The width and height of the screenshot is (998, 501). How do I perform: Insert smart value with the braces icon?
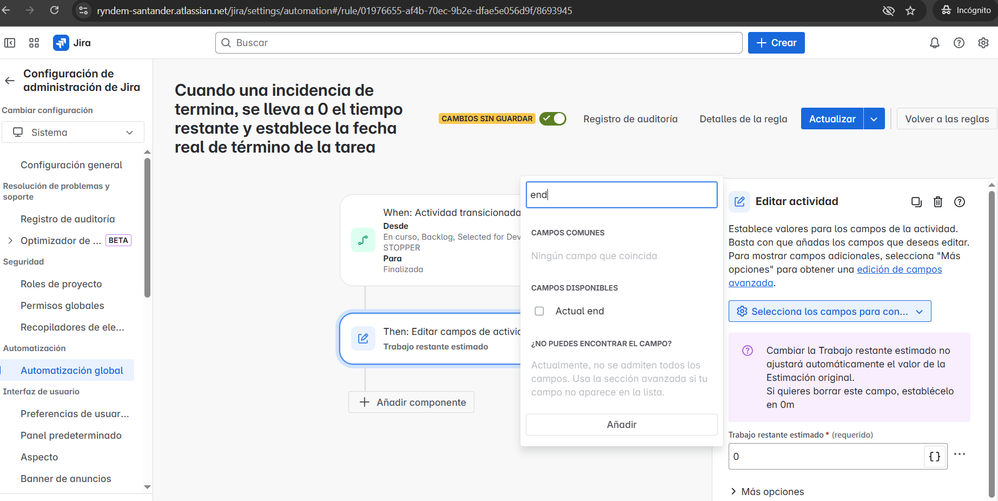(x=934, y=456)
